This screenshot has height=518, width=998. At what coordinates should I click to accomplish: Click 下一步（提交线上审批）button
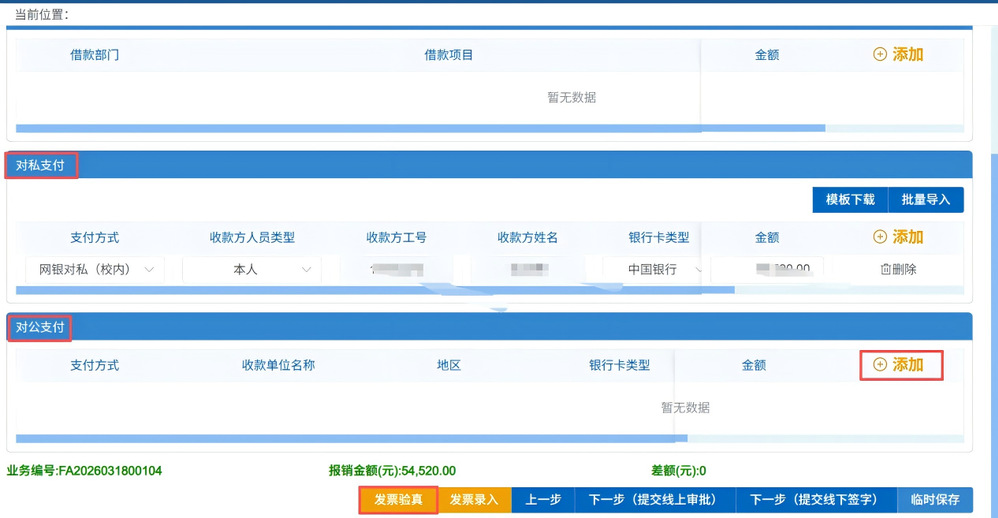point(654,499)
